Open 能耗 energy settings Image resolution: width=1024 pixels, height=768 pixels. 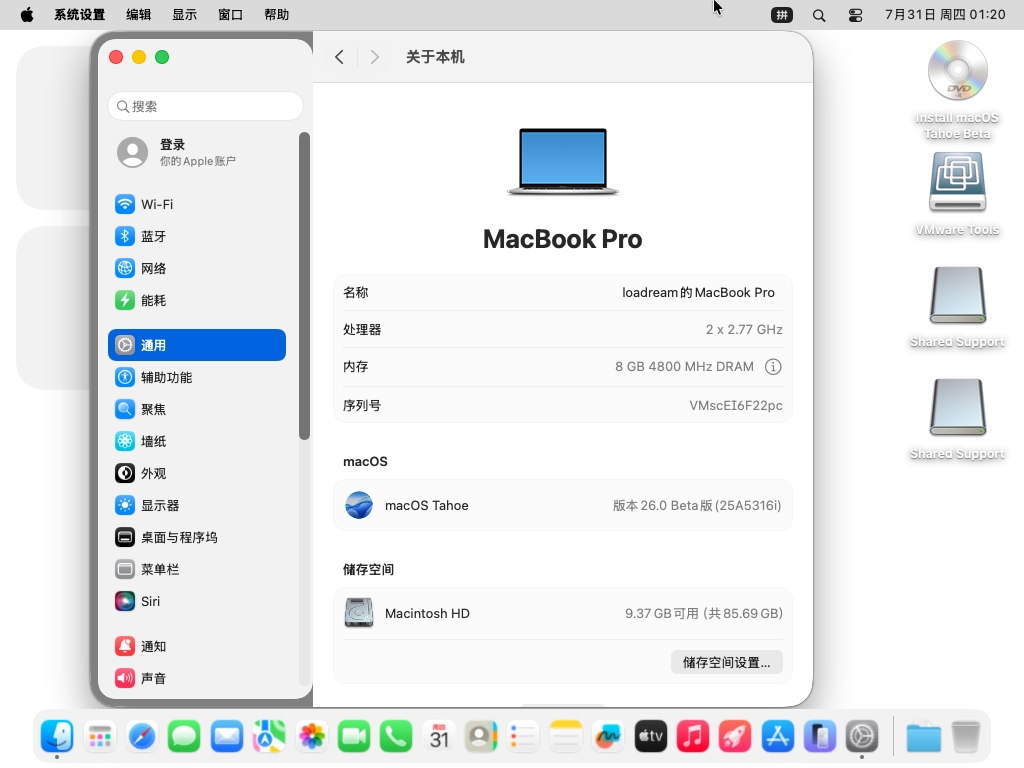pos(197,300)
